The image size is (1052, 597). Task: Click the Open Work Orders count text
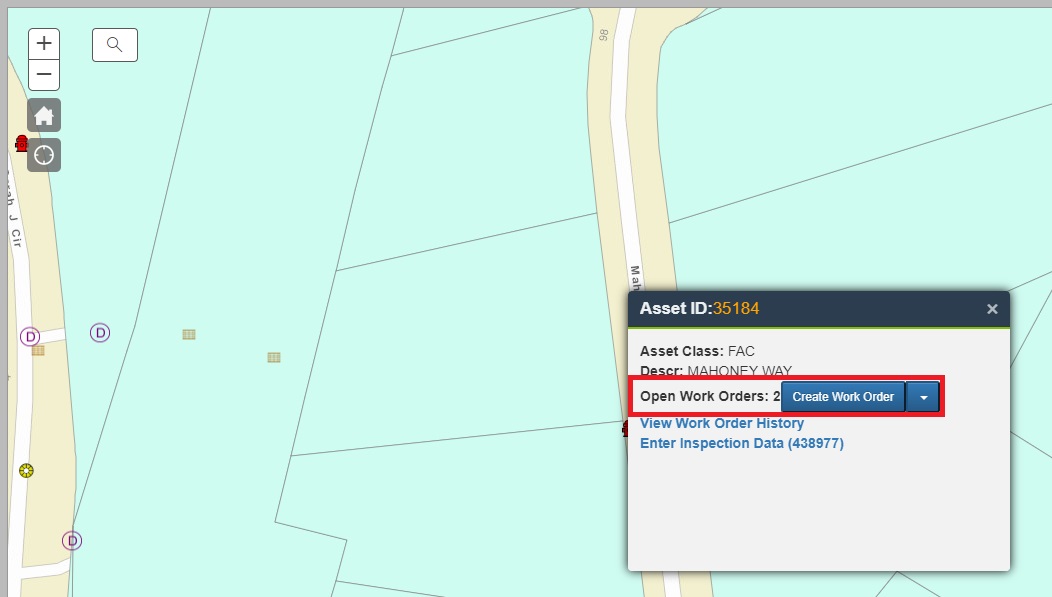pyautogui.click(x=705, y=396)
